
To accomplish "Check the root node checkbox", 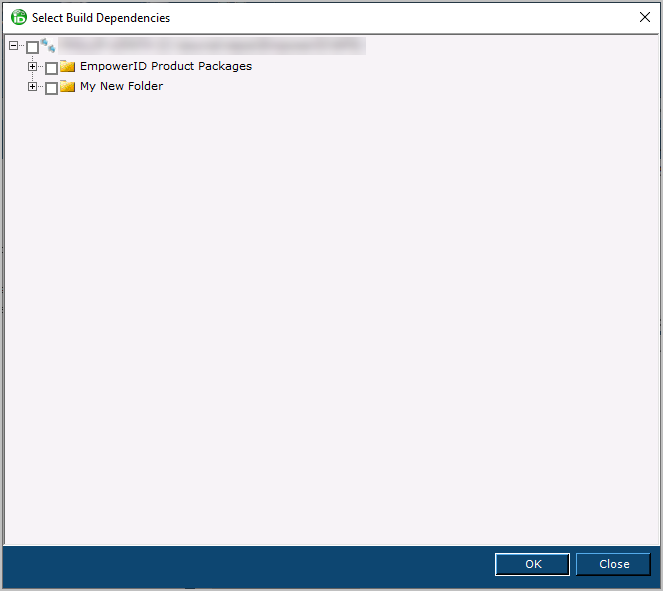I will [x=33, y=47].
